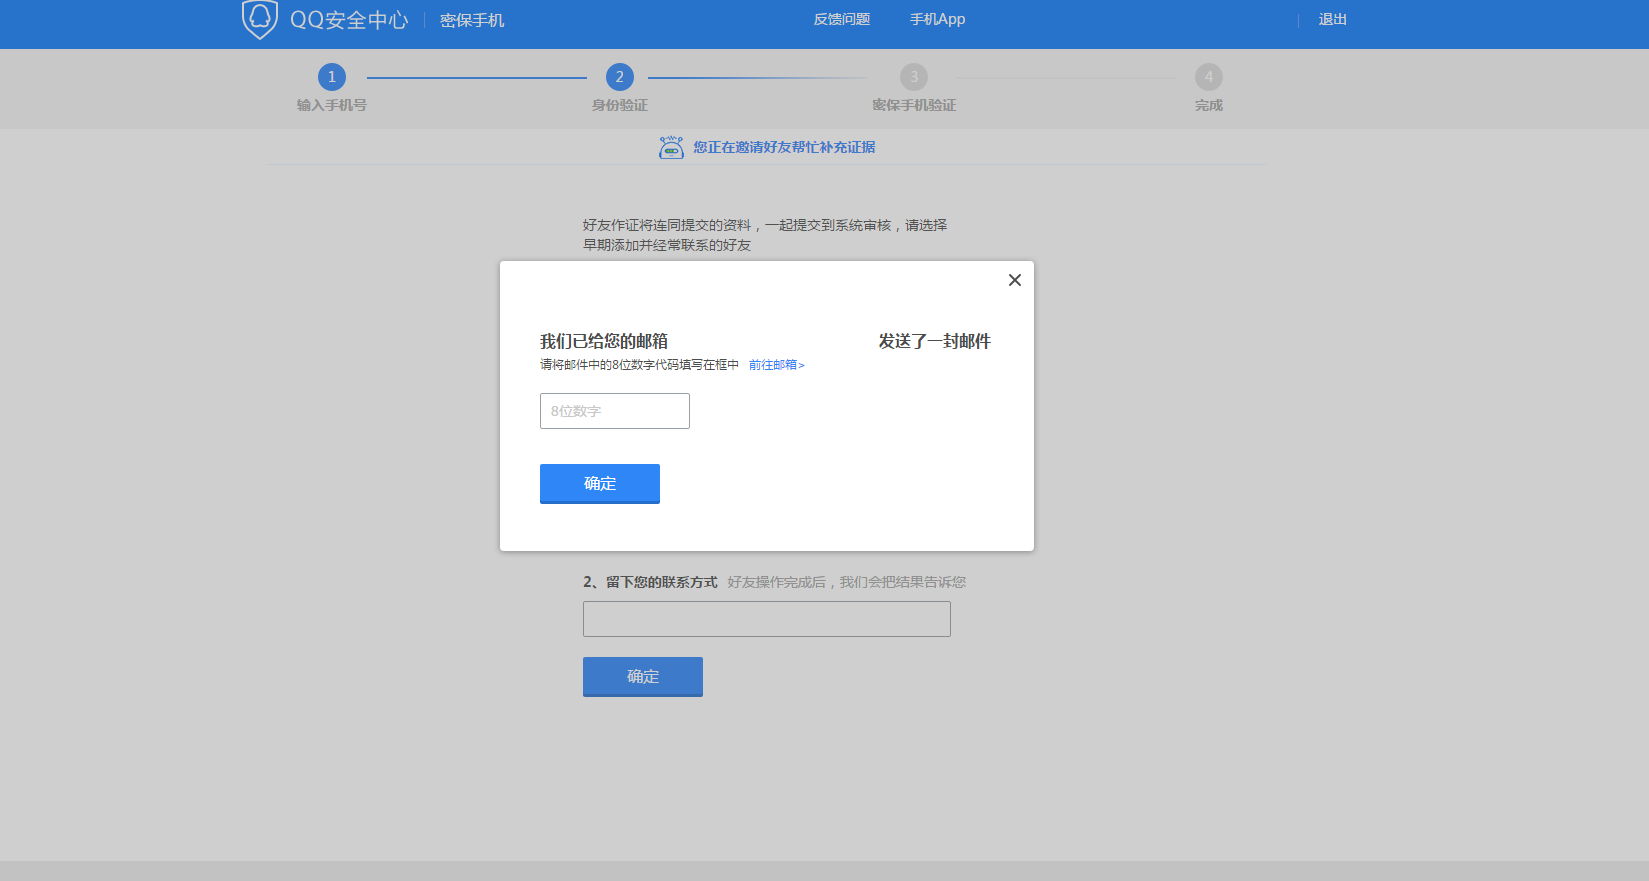Image resolution: width=1649 pixels, height=881 pixels.
Task: Click the hint 好友操作完成后，我们会把结果告诉您
Action: click(x=847, y=582)
